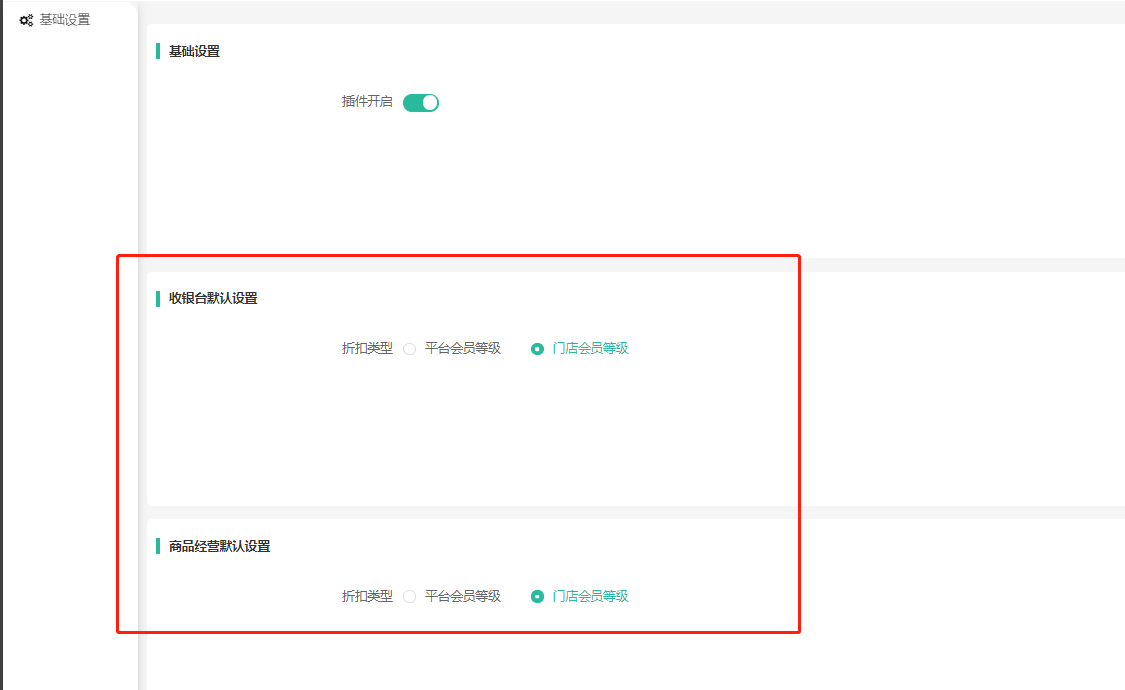This screenshot has width=1125, height=690.
Task: Toggle the 插件开启 switch
Action: point(421,102)
